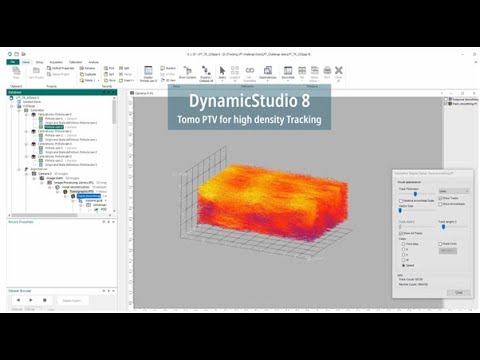Click the Sort records button
This screenshot has height=360, width=480.
(109, 74)
